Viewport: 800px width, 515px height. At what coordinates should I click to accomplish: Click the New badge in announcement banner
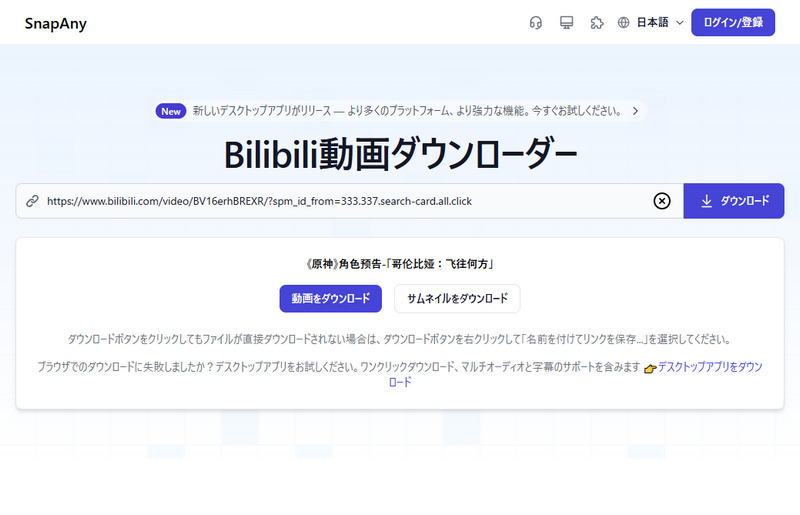click(x=170, y=111)
